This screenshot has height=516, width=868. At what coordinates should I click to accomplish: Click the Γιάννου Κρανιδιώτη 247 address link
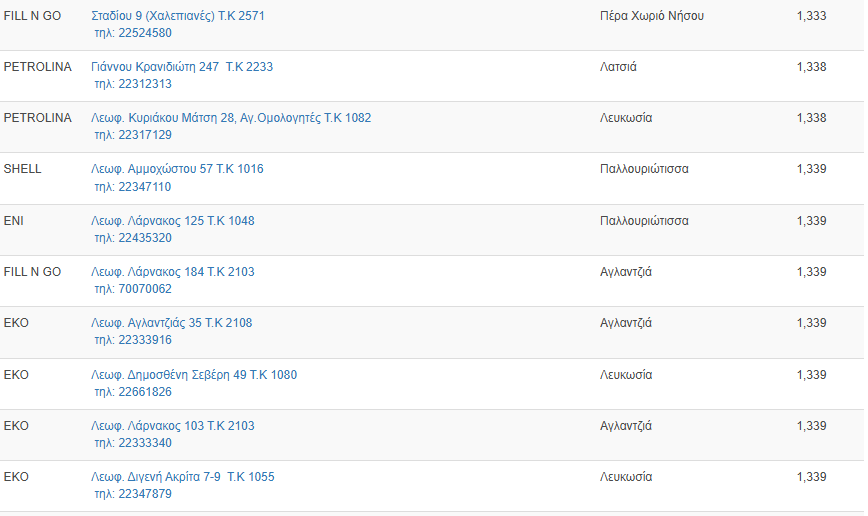(x=181, y=67)
